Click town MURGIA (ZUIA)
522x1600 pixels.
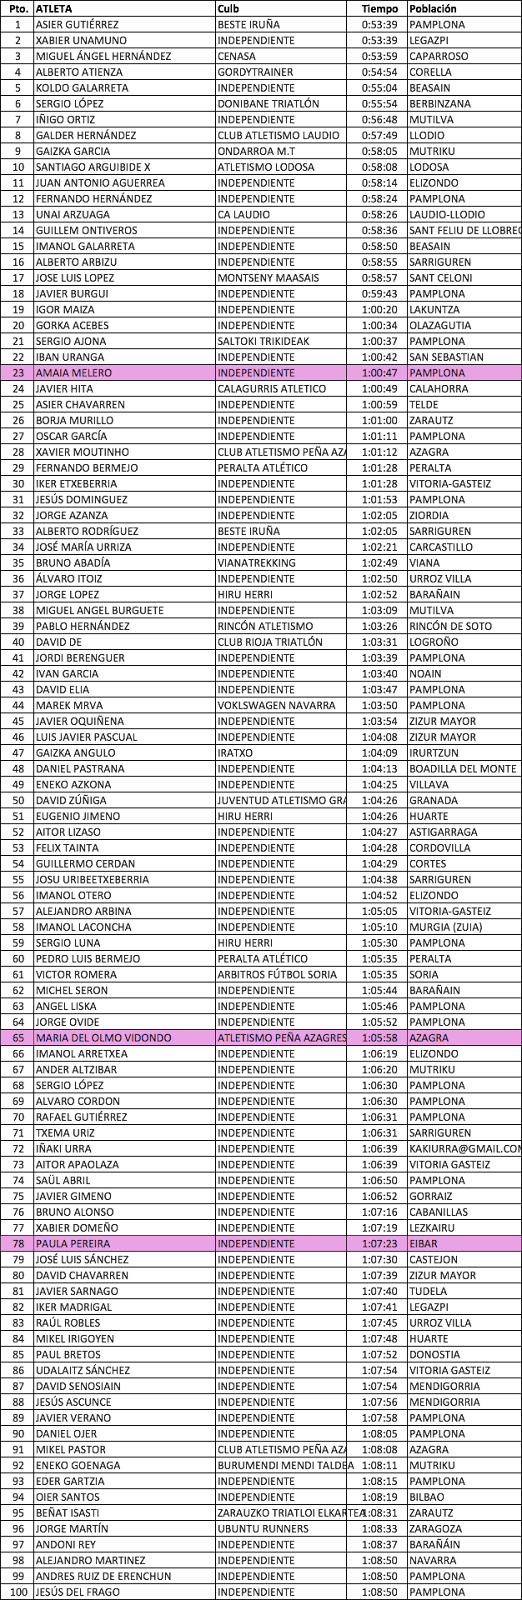click(446, 927)
